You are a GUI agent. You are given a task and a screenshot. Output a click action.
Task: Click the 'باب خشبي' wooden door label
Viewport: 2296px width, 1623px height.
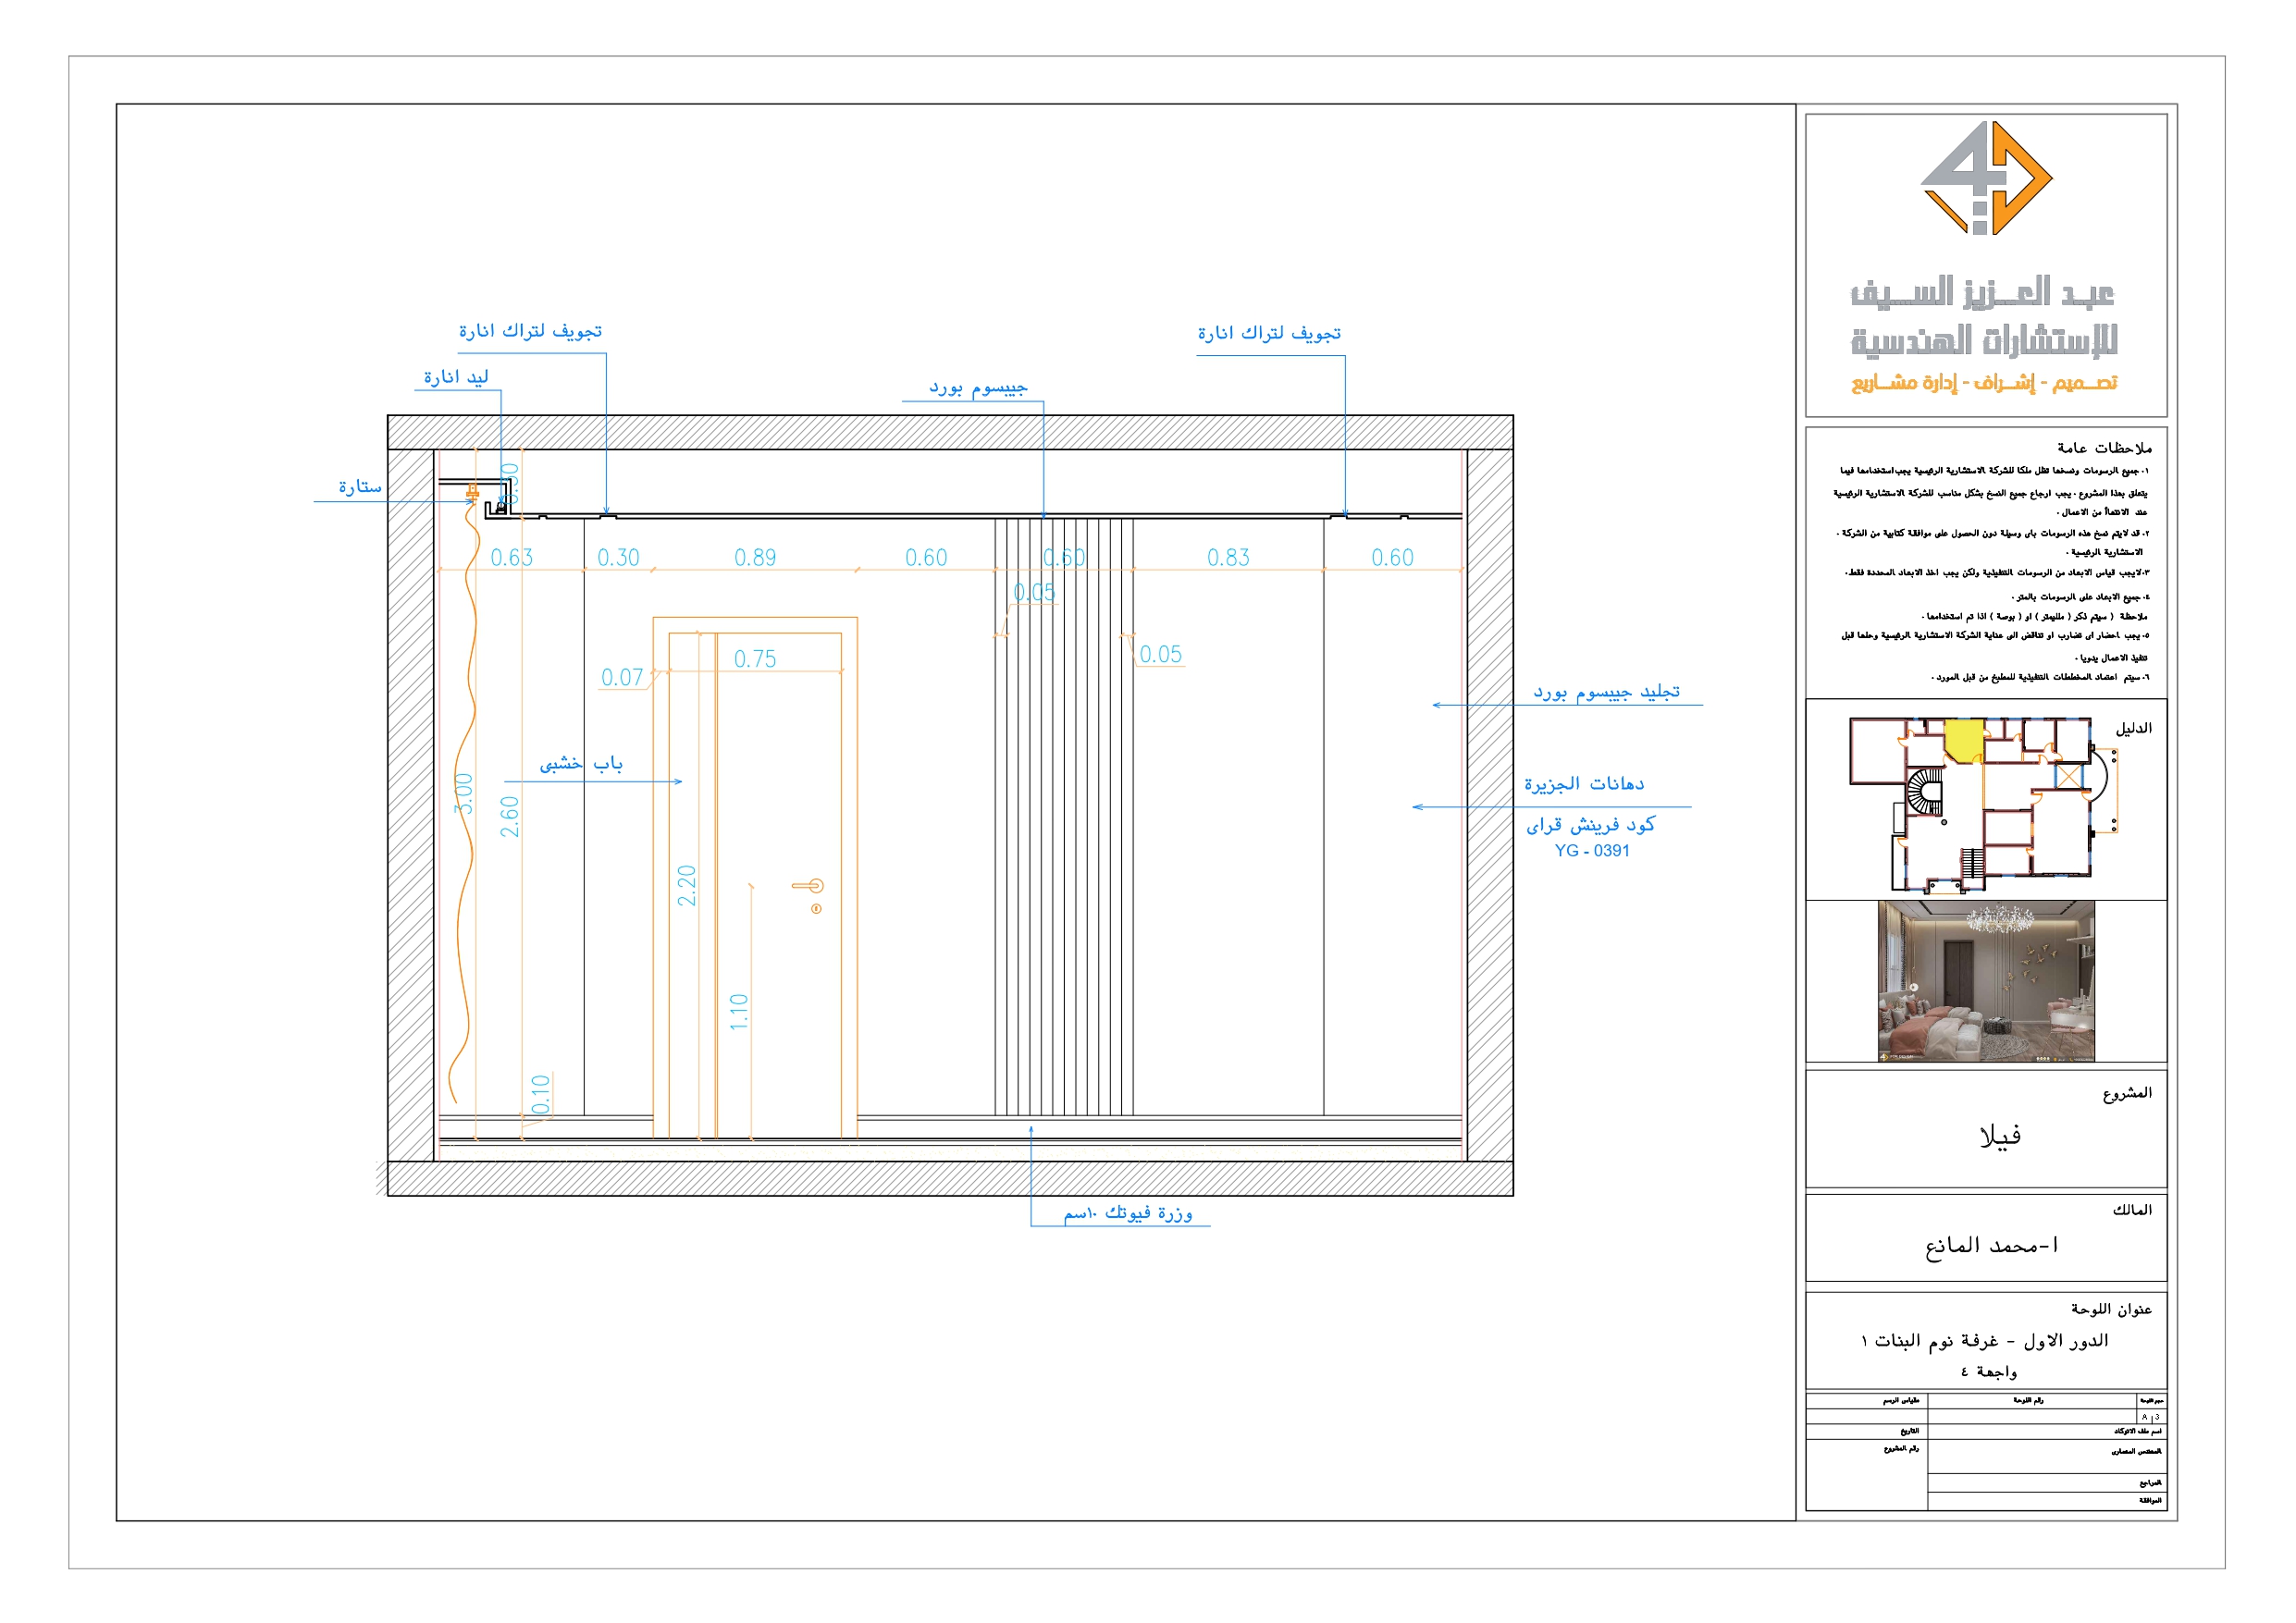pyautogui.click(x=581, y=765)
